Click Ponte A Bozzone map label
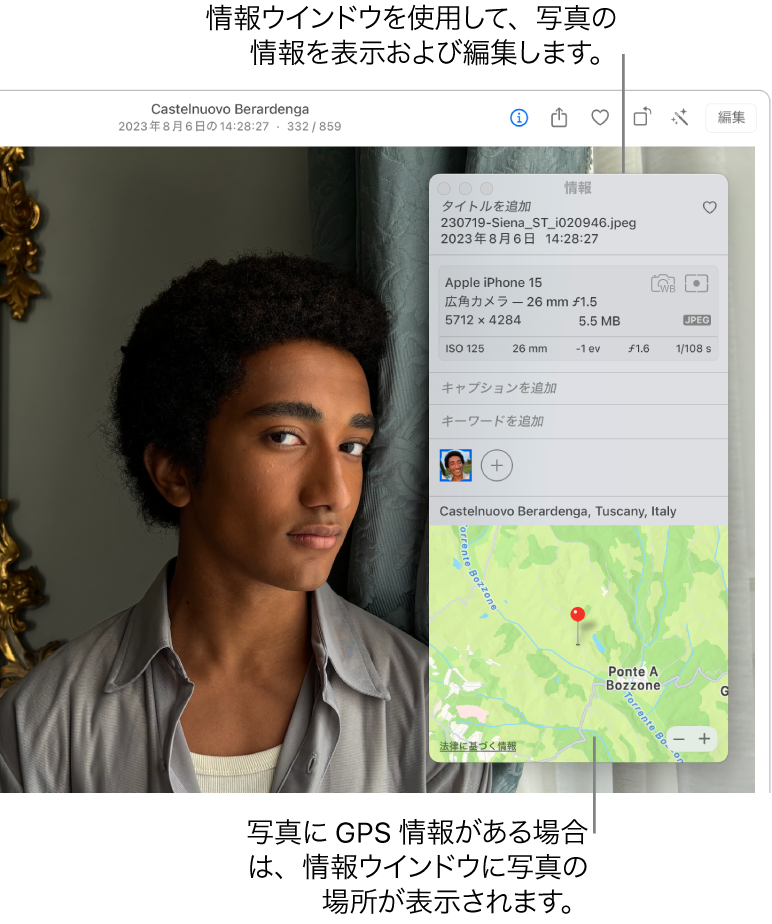This screenshot has width=772, height=924. pos(633,678)
